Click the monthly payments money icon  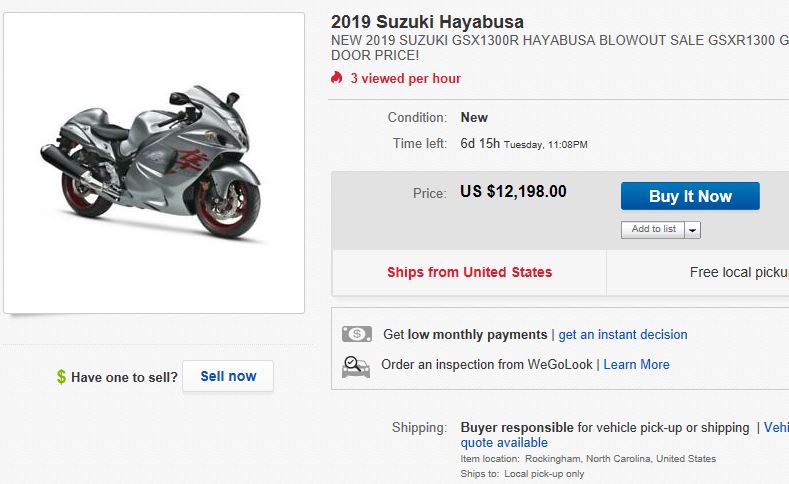pos(356,334)
